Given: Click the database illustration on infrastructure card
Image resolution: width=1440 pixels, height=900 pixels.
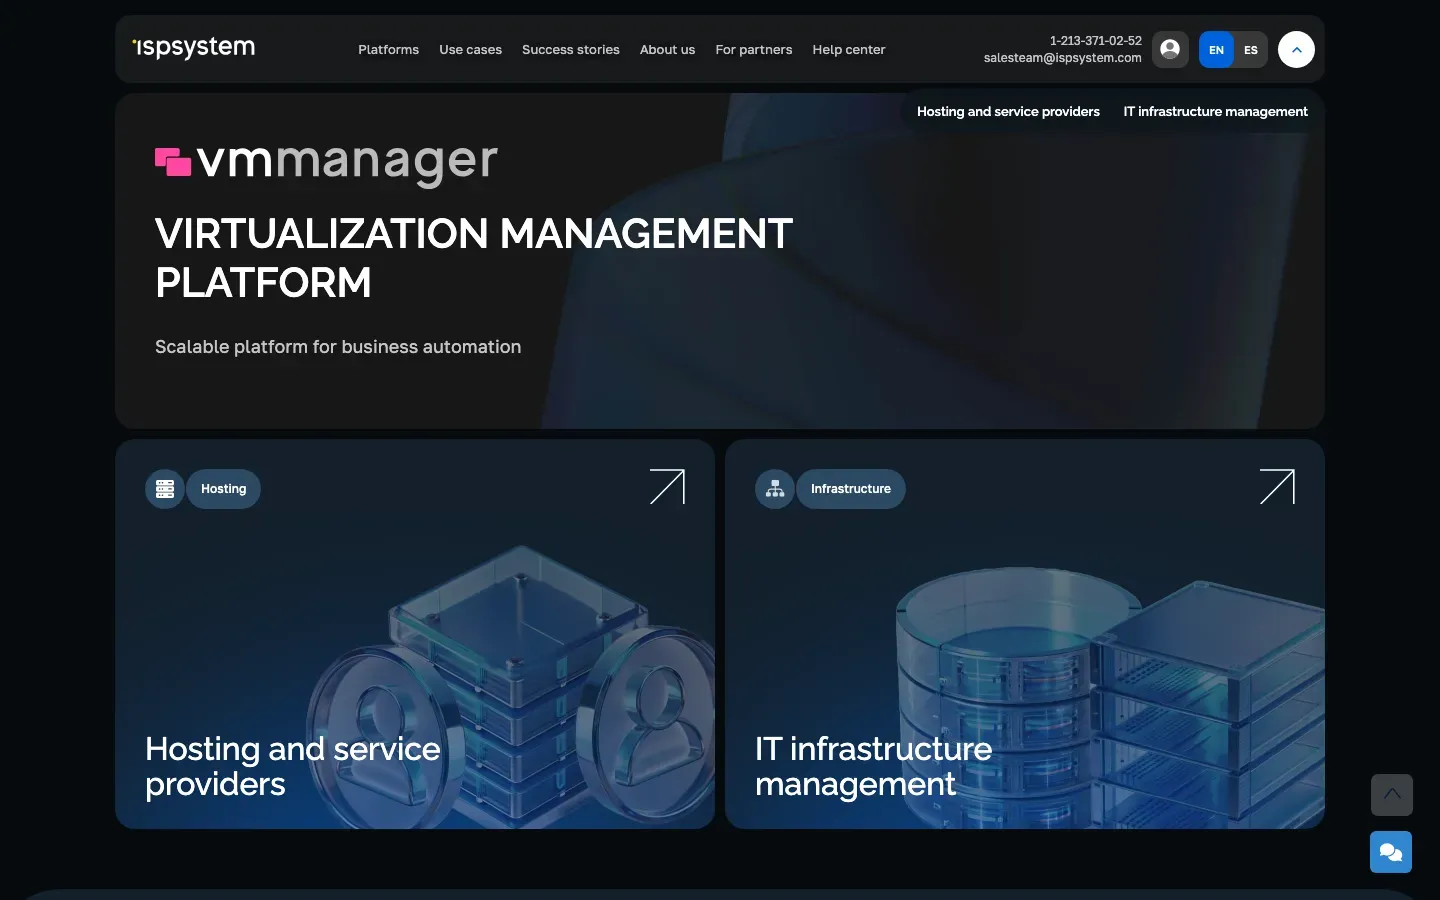Looking at the screenshot, I should pos(1110,700).
